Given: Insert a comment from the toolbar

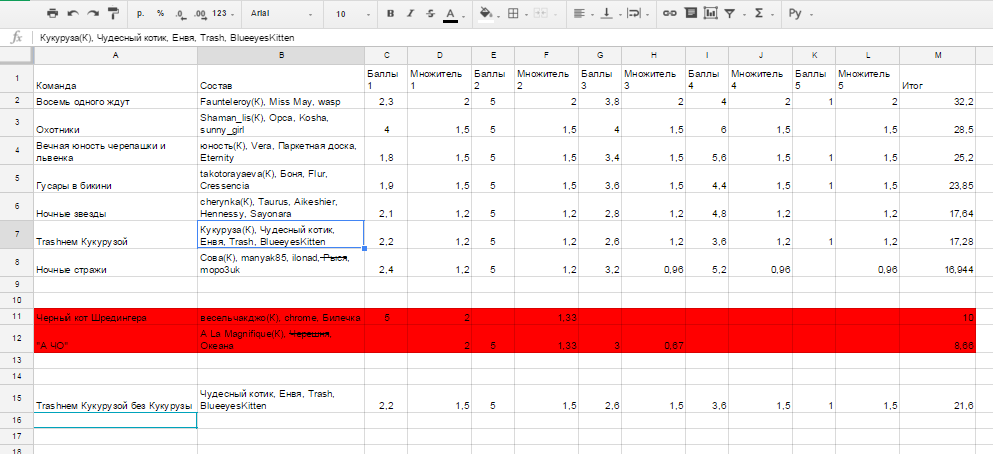Looking at the screenshot, I should (x=690, y=14).
